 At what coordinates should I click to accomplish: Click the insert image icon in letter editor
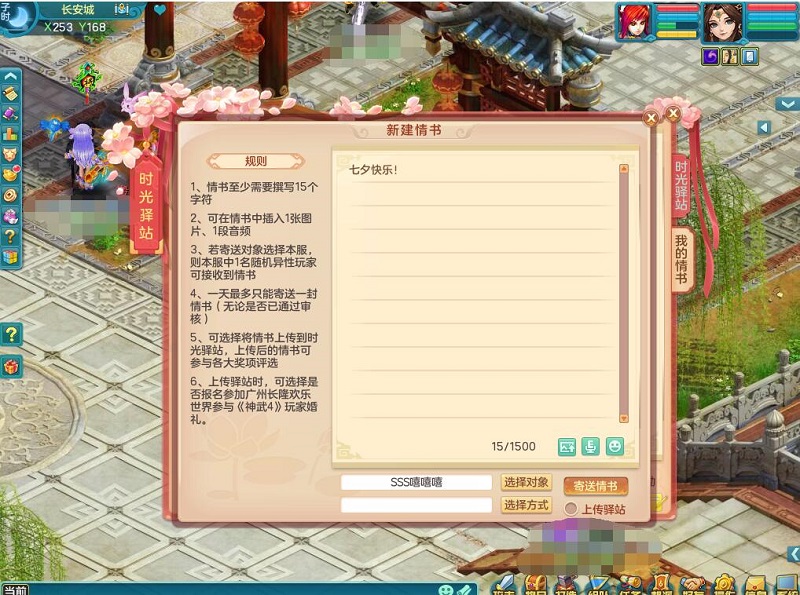click(566, 447)
